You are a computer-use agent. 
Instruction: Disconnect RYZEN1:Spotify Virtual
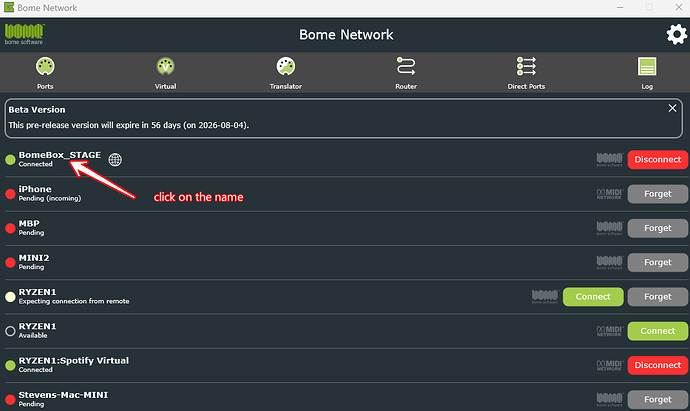657,366
